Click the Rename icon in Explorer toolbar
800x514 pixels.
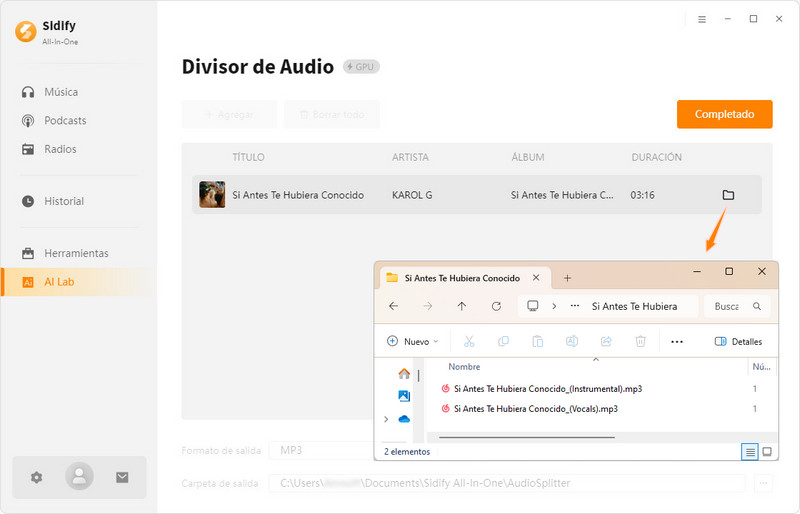[571, 341]
